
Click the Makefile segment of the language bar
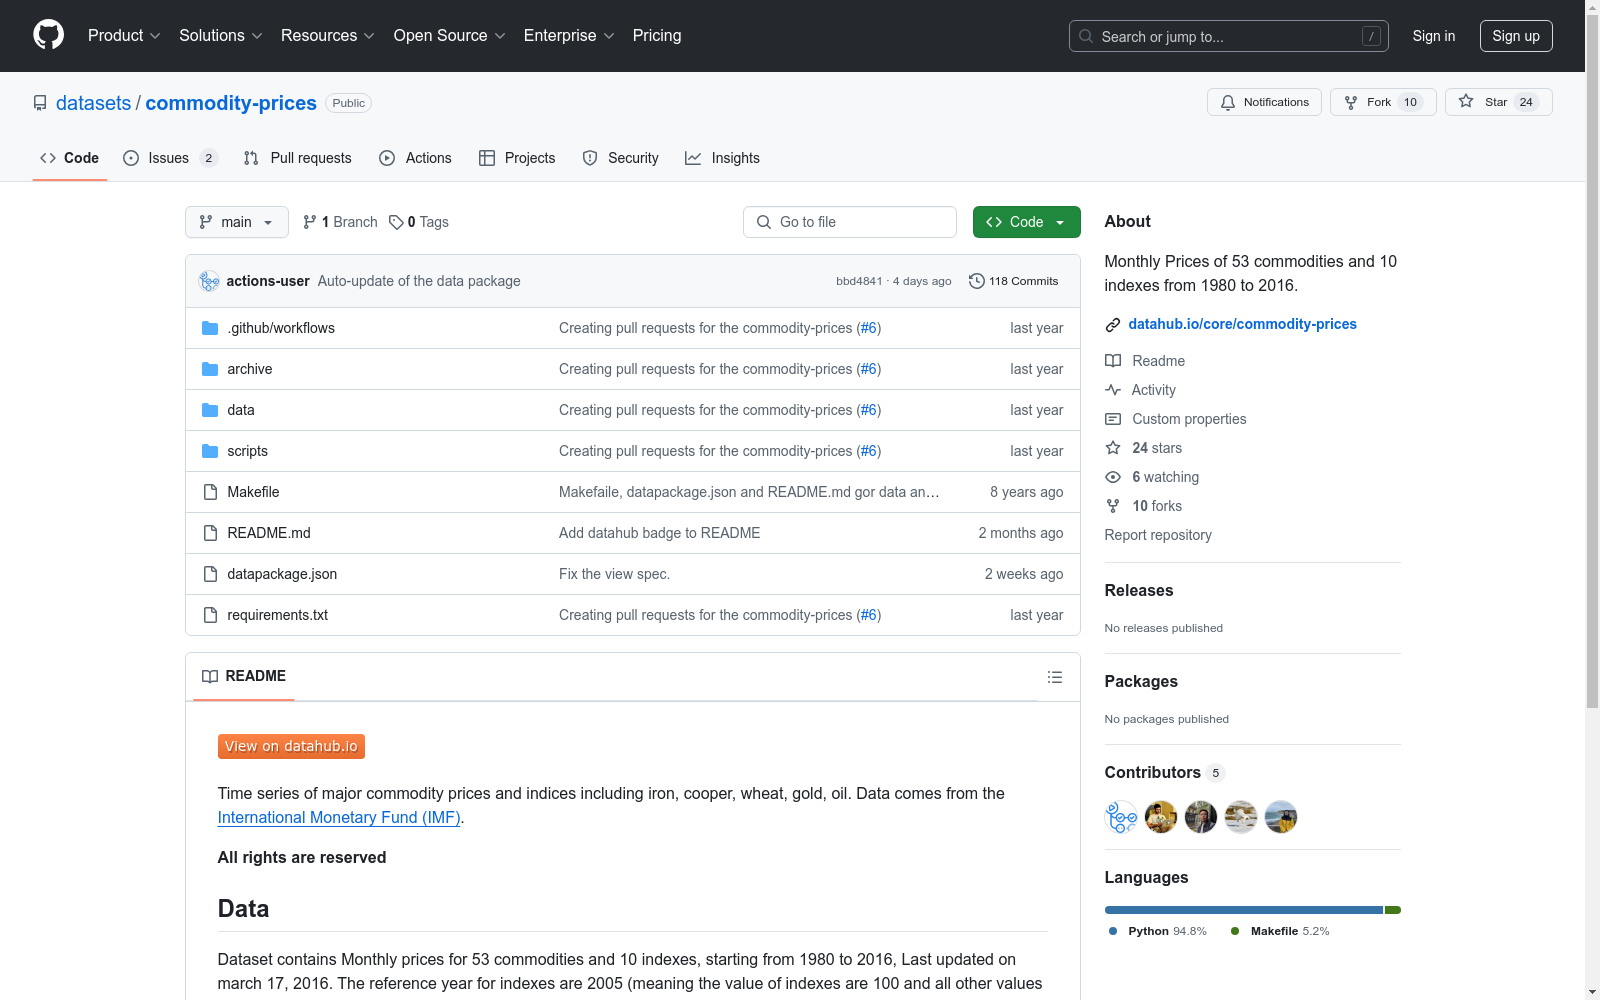click(x=1393, y=910)
